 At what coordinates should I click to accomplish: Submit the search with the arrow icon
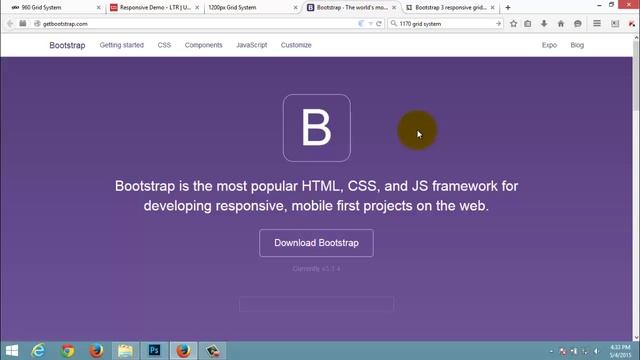click(x=498, y=24)
